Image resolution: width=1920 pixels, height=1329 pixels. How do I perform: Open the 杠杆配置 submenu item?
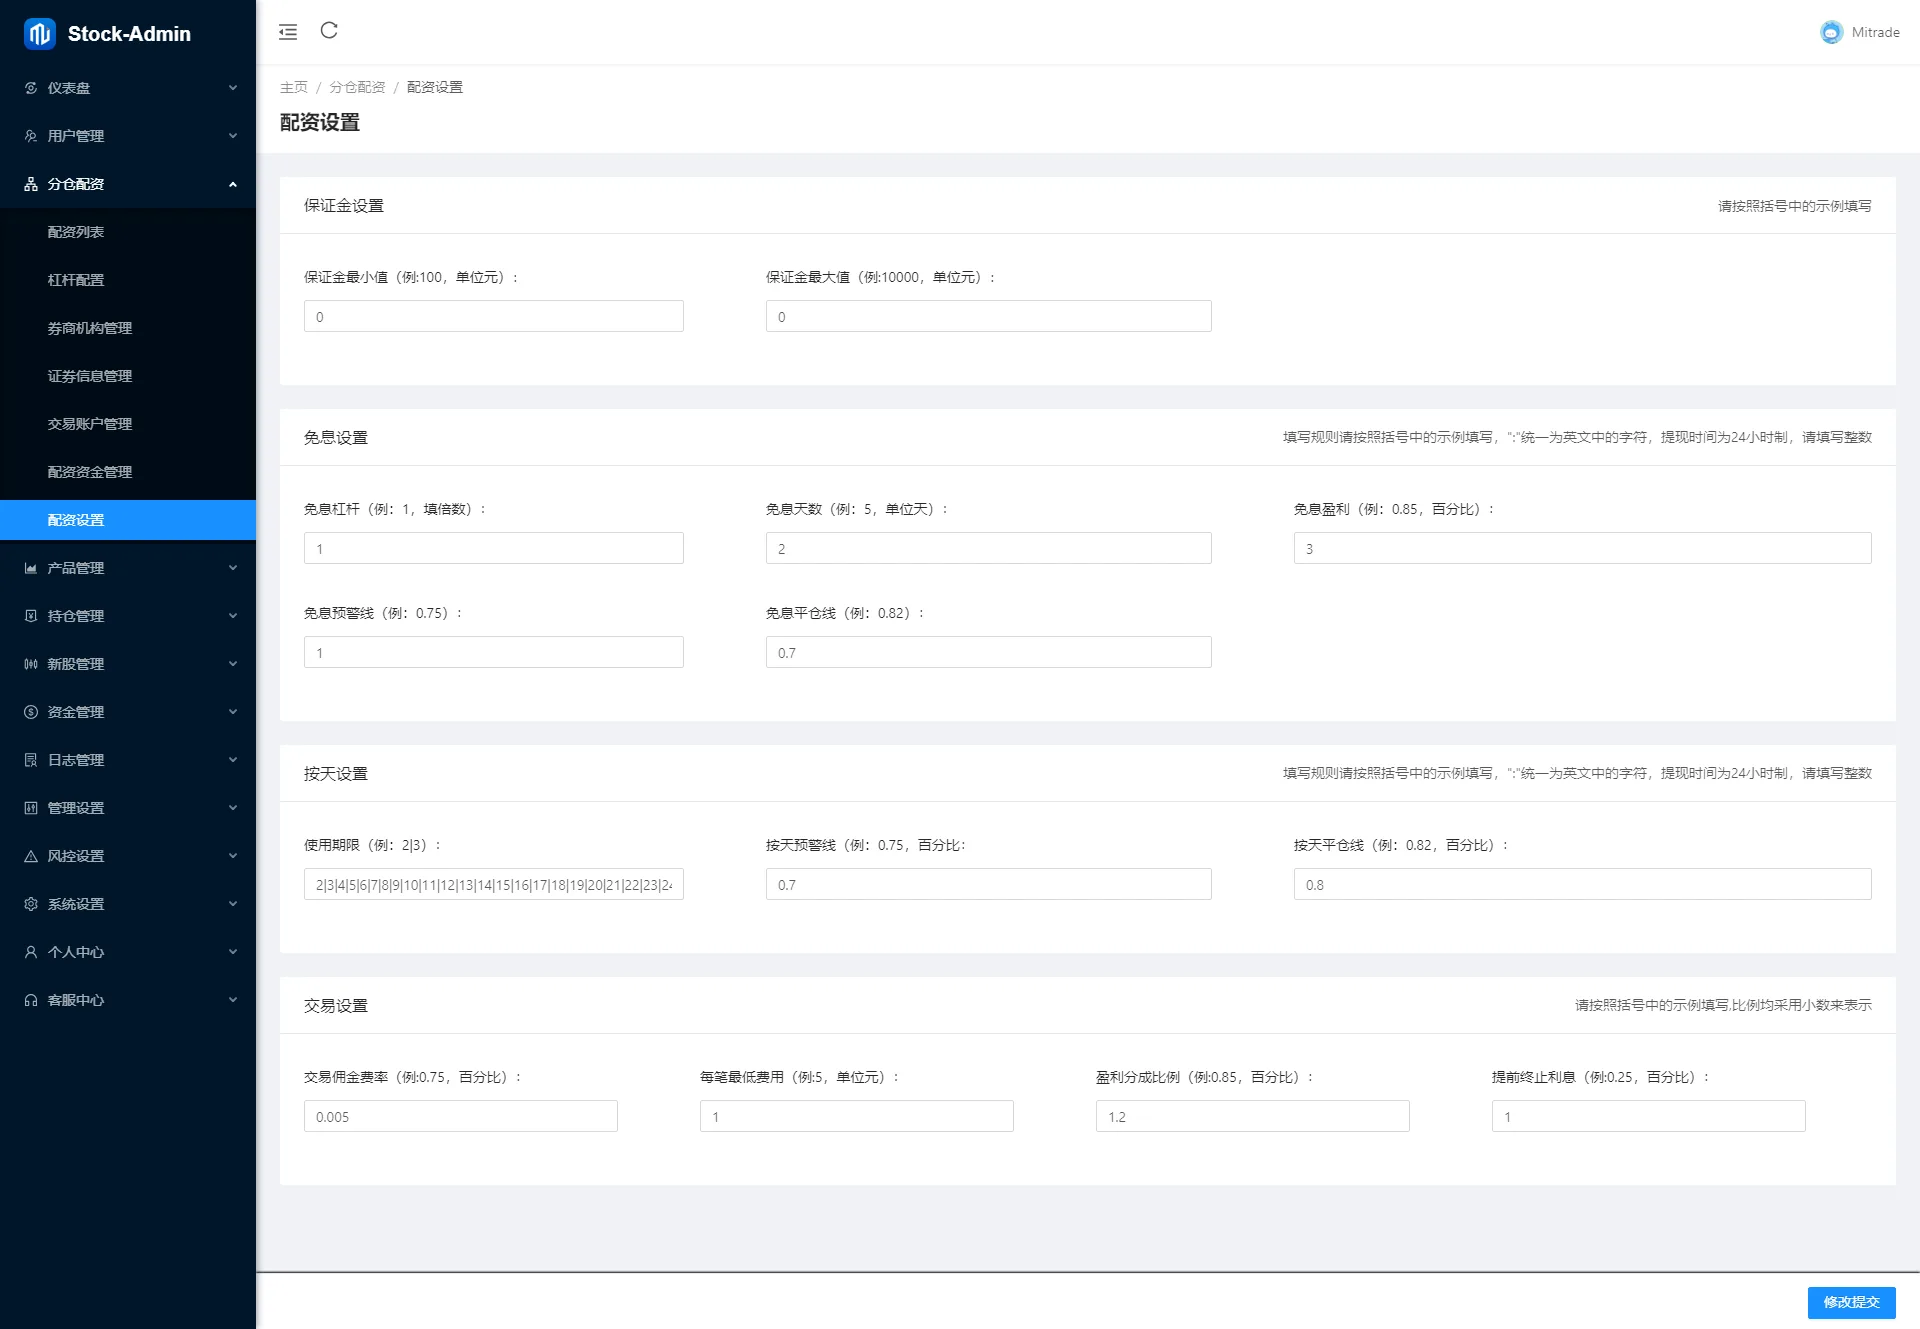tap(76, 280)
